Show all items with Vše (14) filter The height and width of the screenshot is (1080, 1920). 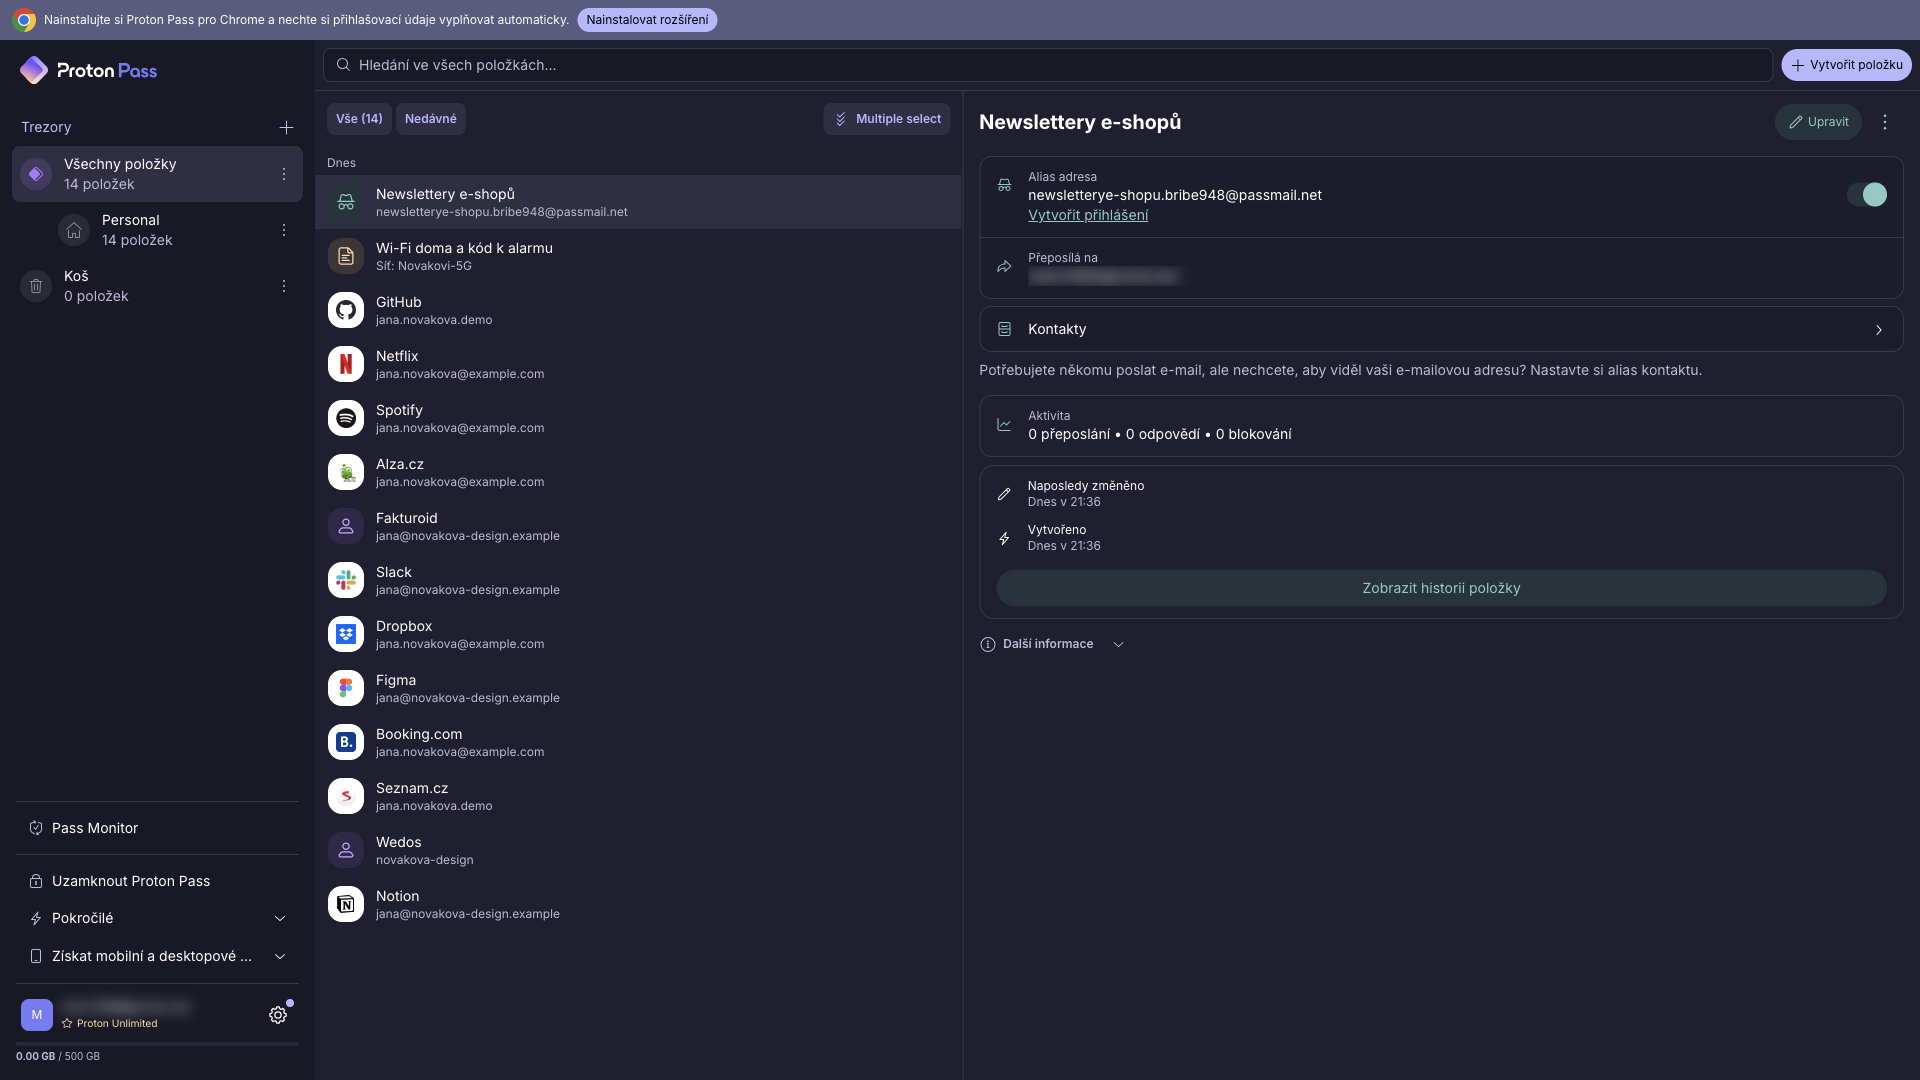pyautogui.click(x=359, y=119)
